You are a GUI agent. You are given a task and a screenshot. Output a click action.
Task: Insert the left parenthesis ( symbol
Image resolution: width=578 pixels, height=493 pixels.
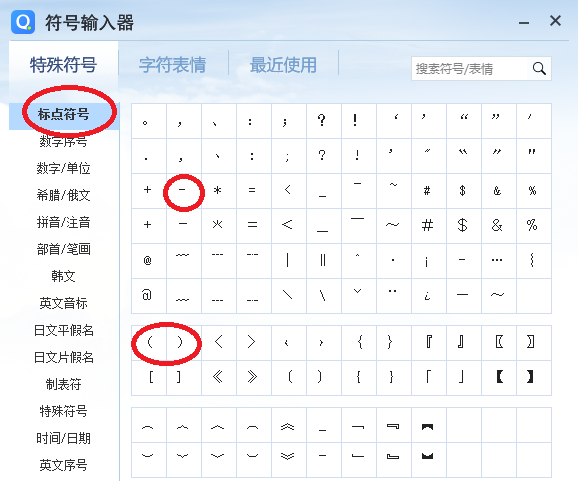149,342
